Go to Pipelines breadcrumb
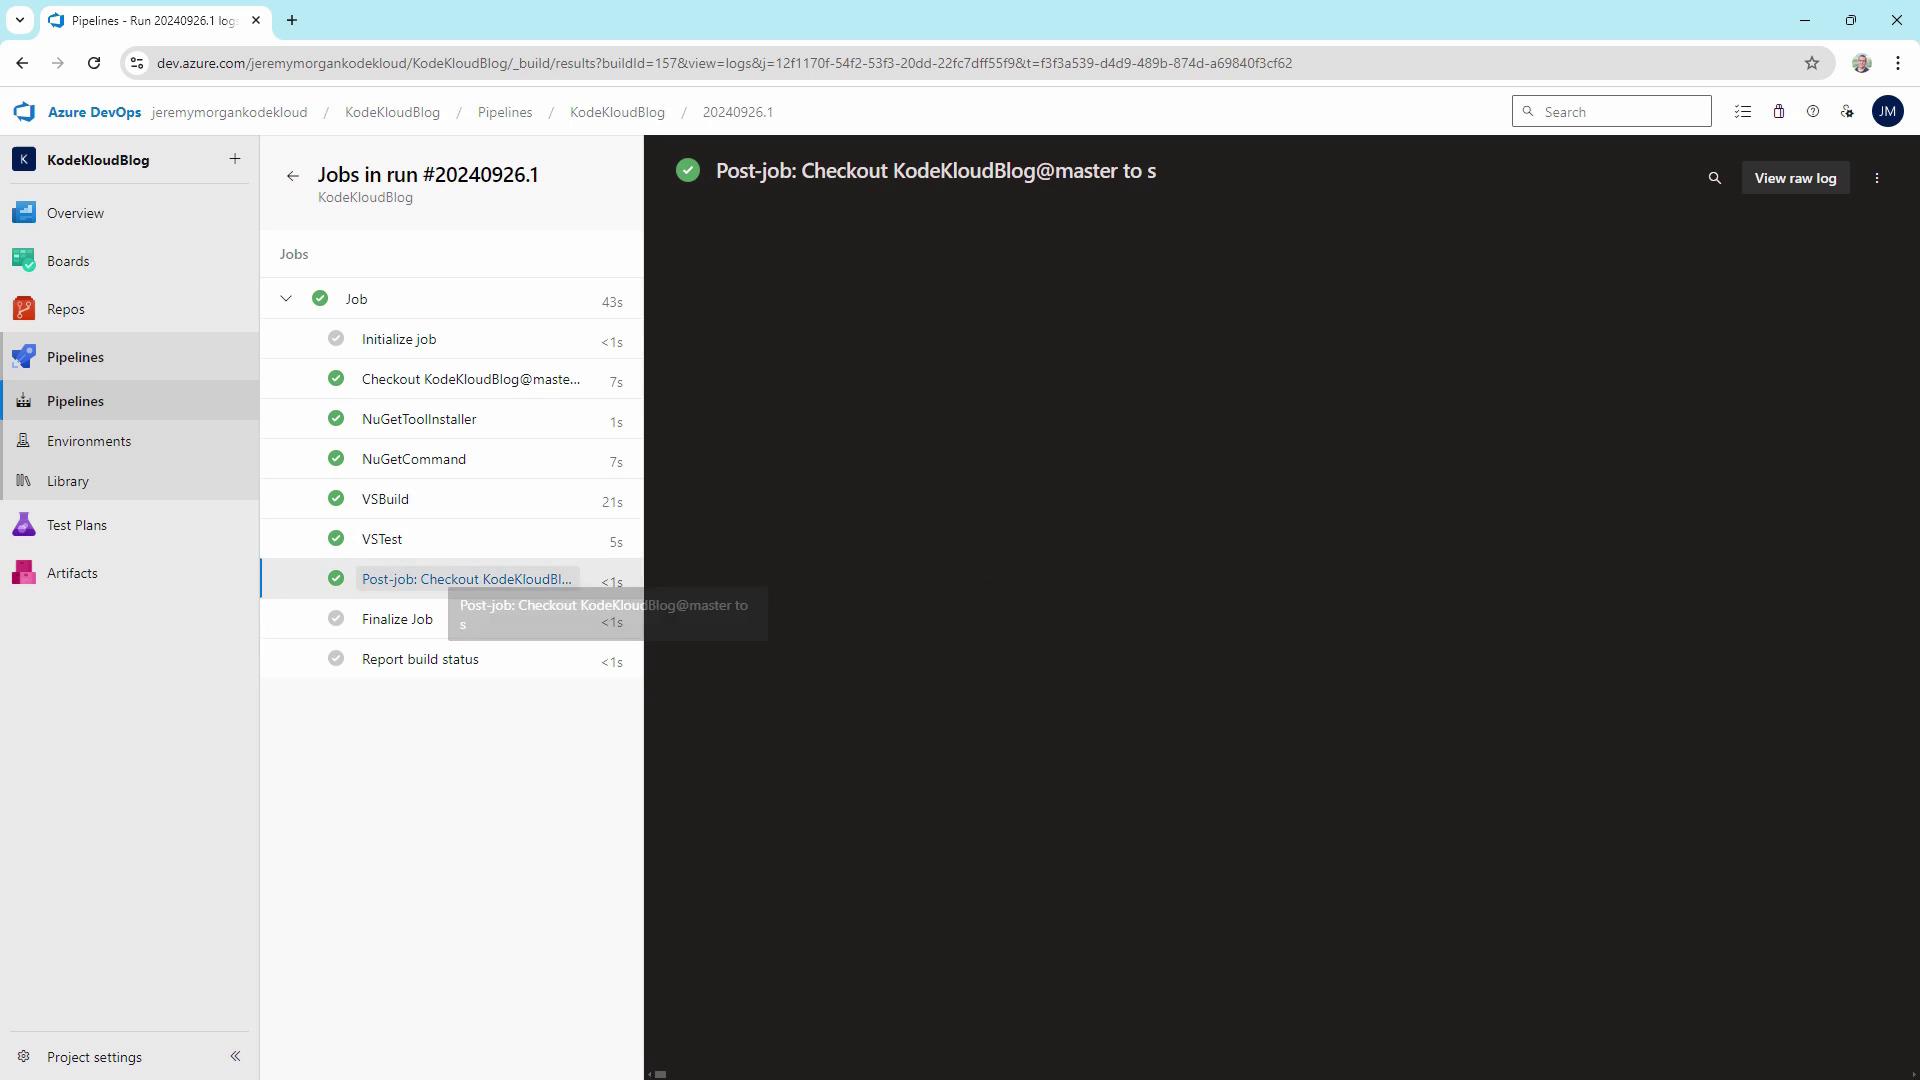1920x1080 pixels. pos(505,112)
